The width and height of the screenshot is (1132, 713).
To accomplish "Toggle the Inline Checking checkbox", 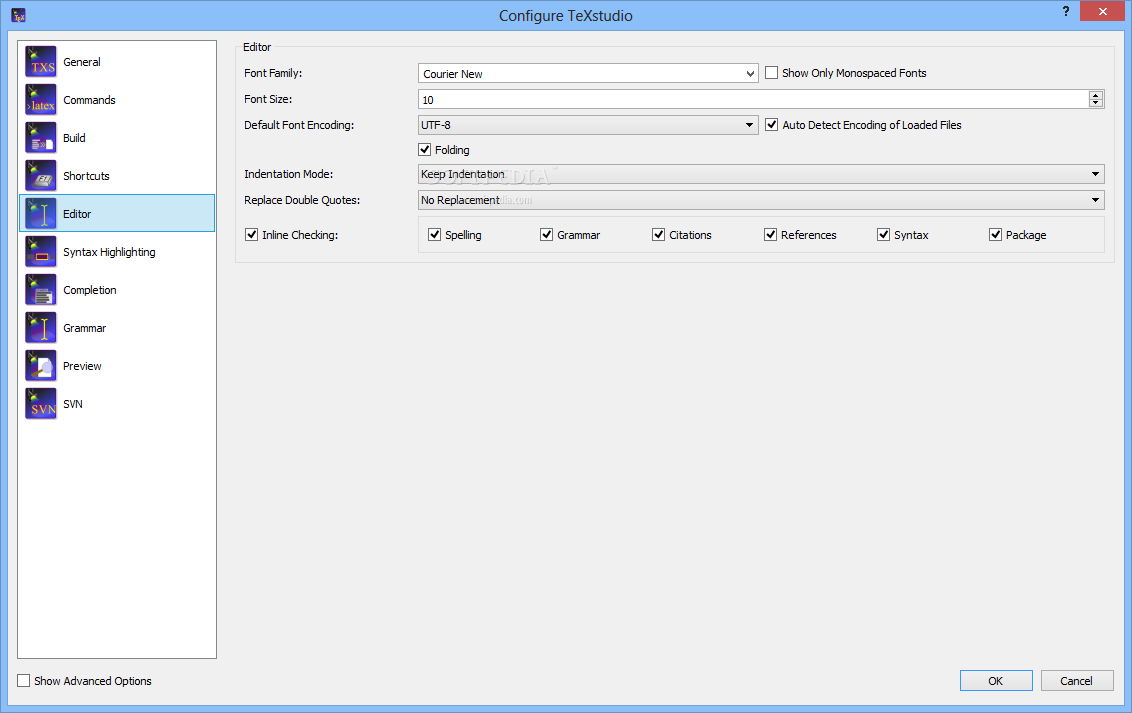I will (x=251, y=235).
